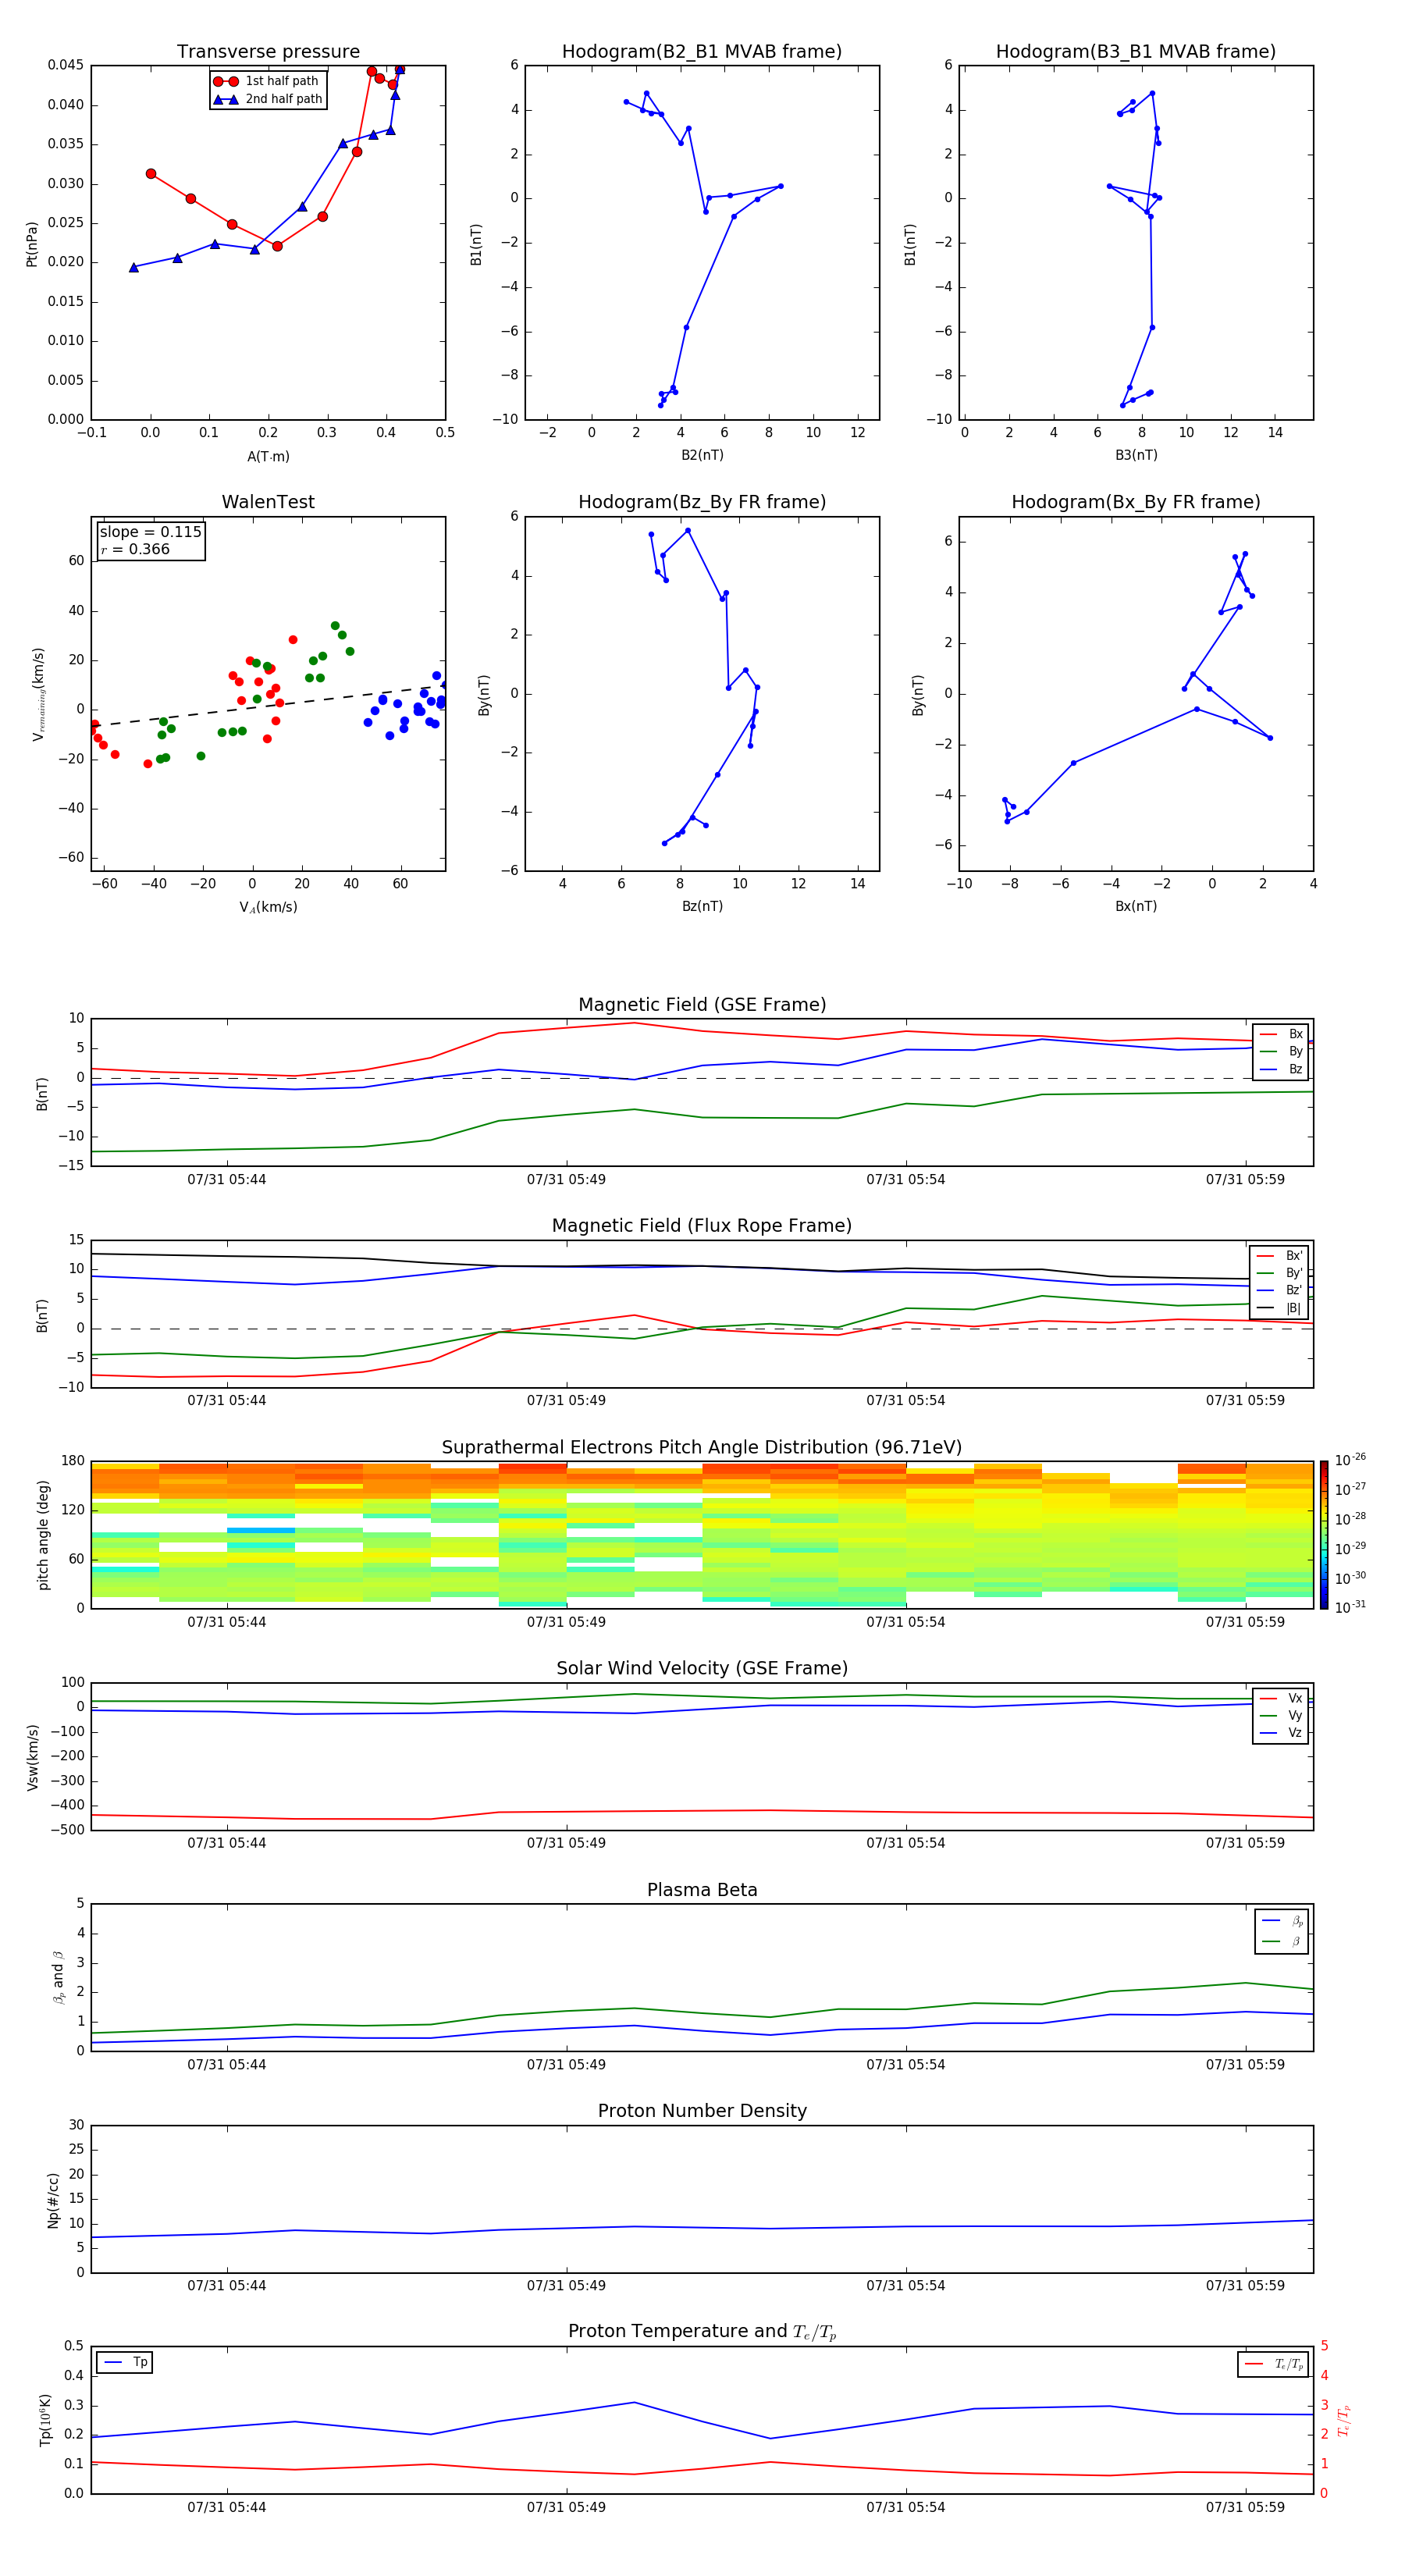Viewport: 1405px width, 2576px height.
Task: Click the "V_A(km/s)" x-axis label
Action: pyautogui.click(x=268, y=907)
